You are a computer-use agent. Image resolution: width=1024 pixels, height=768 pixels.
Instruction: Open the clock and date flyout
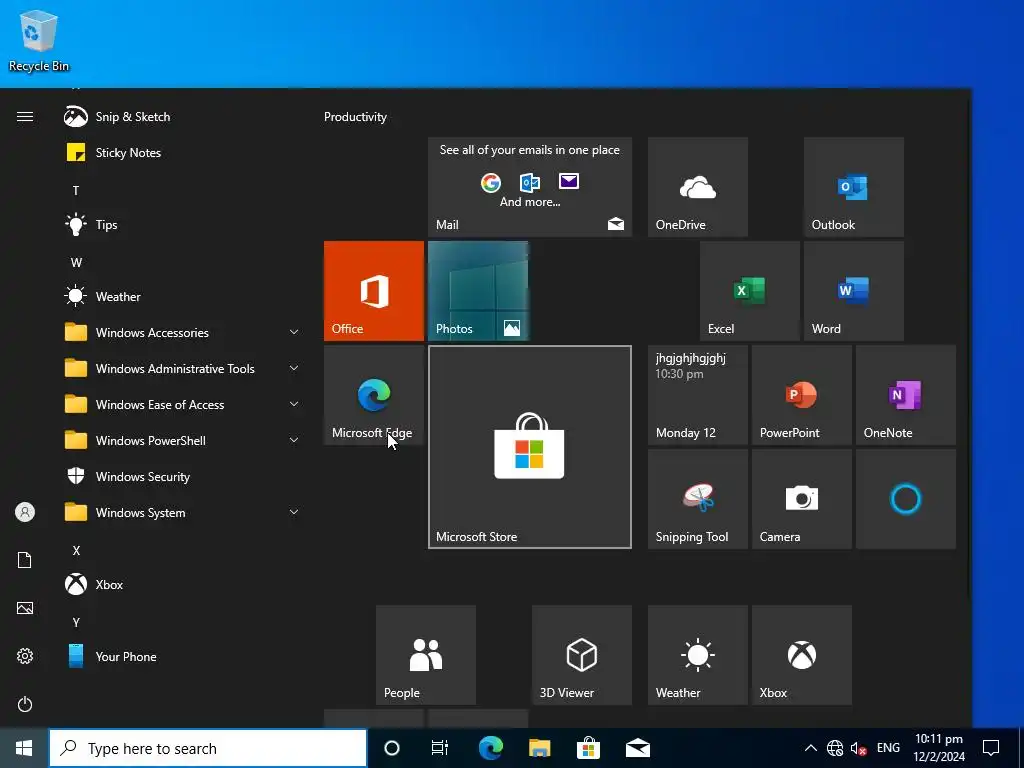coord(939,748)
